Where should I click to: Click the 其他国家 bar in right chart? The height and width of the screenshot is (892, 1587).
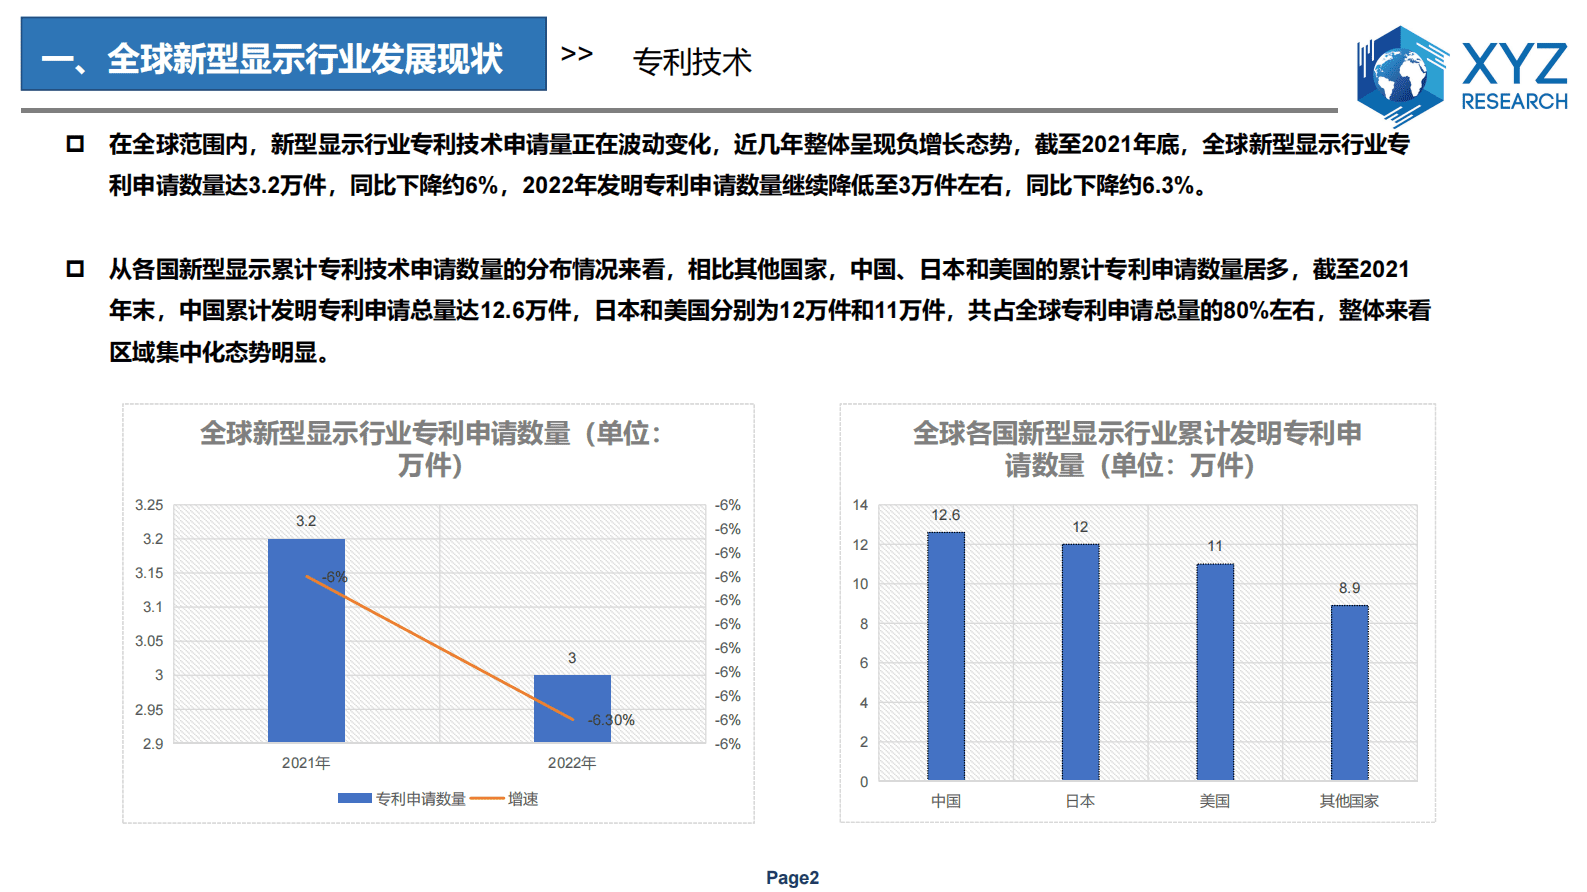point(1349,693)
